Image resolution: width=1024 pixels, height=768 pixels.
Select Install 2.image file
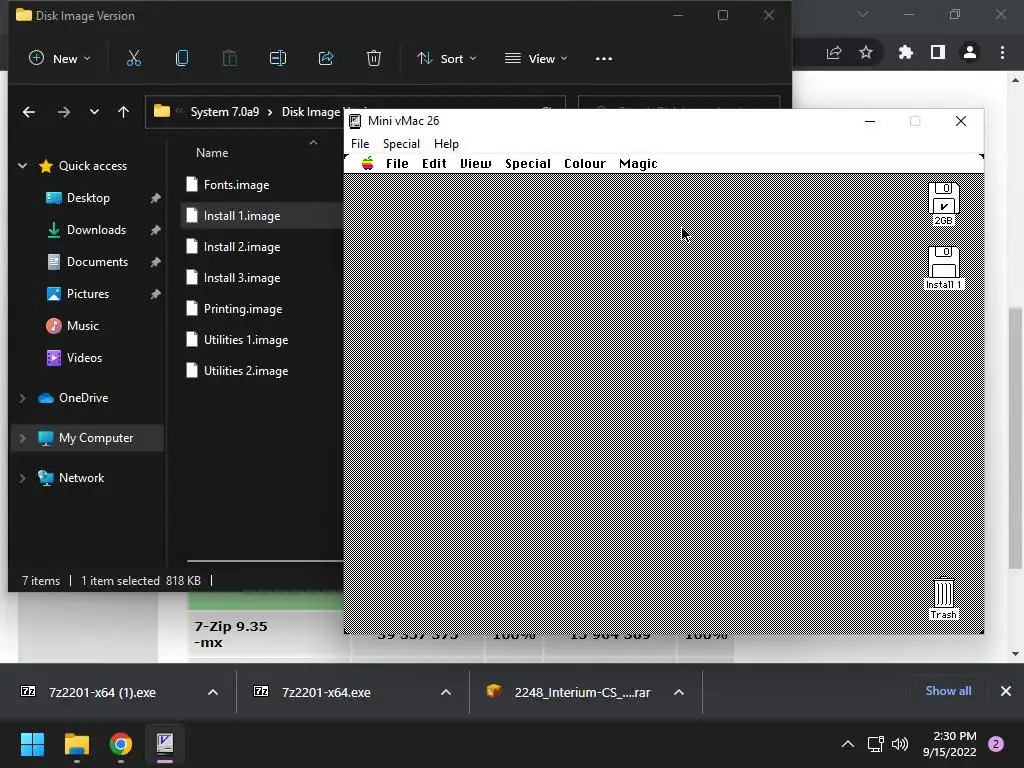tap(242, 247)
